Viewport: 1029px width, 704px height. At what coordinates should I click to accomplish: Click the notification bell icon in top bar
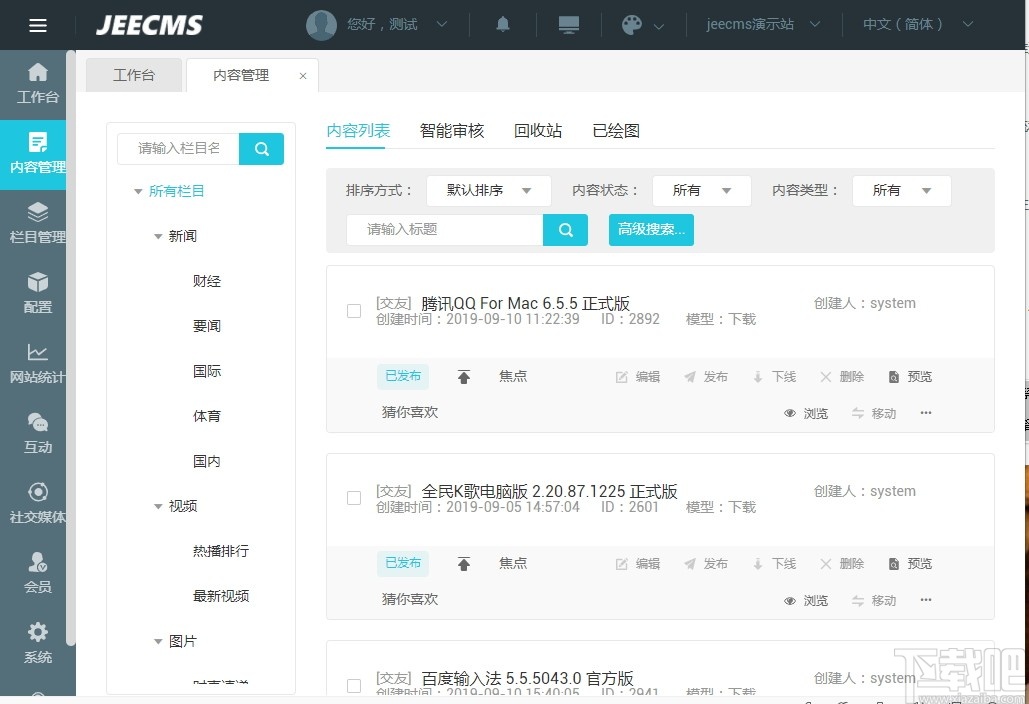(502, 24)
